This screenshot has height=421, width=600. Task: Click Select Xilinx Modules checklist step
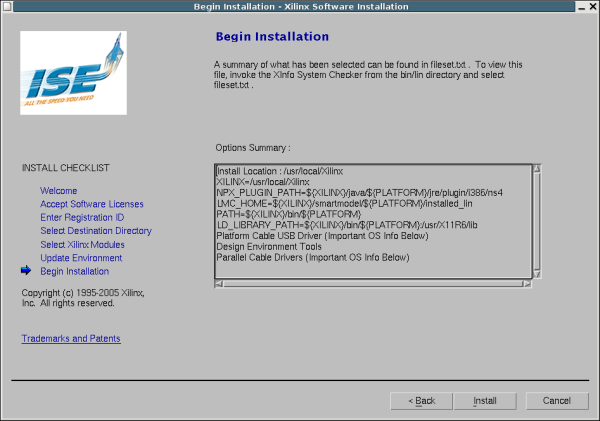[82, 244]
